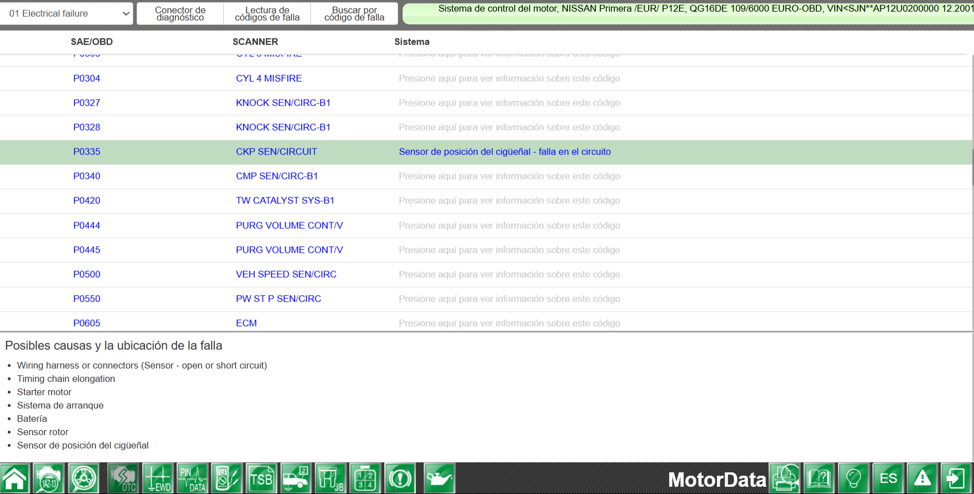
Task: Open the multimeter testing icon
Action: coord(227,478)
